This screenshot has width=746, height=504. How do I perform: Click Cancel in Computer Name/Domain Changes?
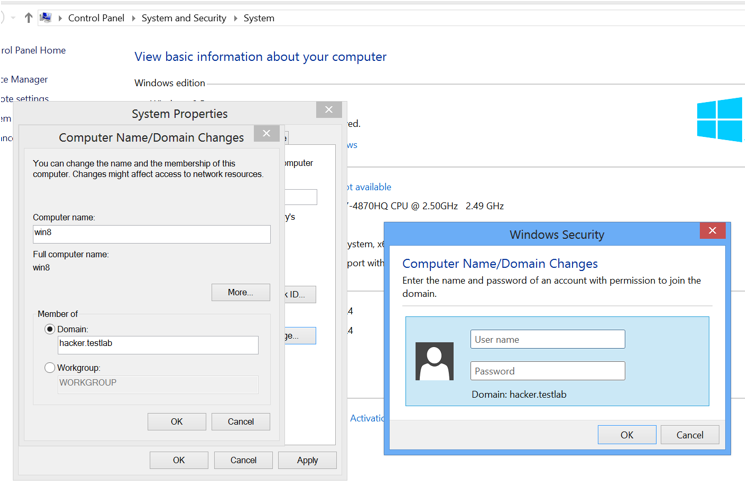(241, 422)
